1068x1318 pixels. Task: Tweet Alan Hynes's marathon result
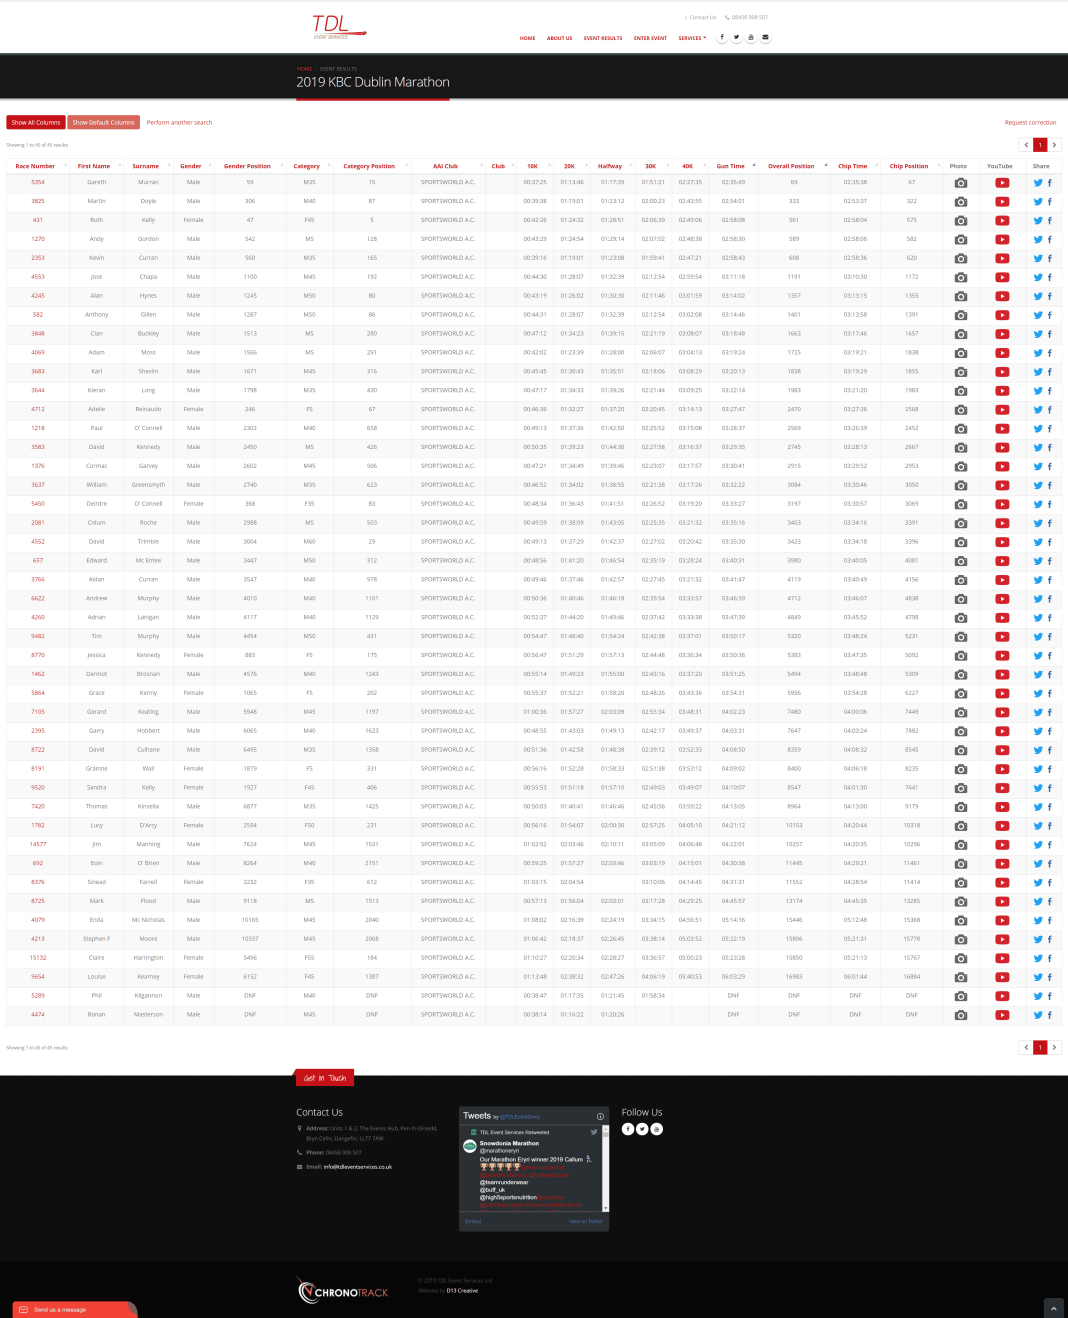(x=1038, y=297)
